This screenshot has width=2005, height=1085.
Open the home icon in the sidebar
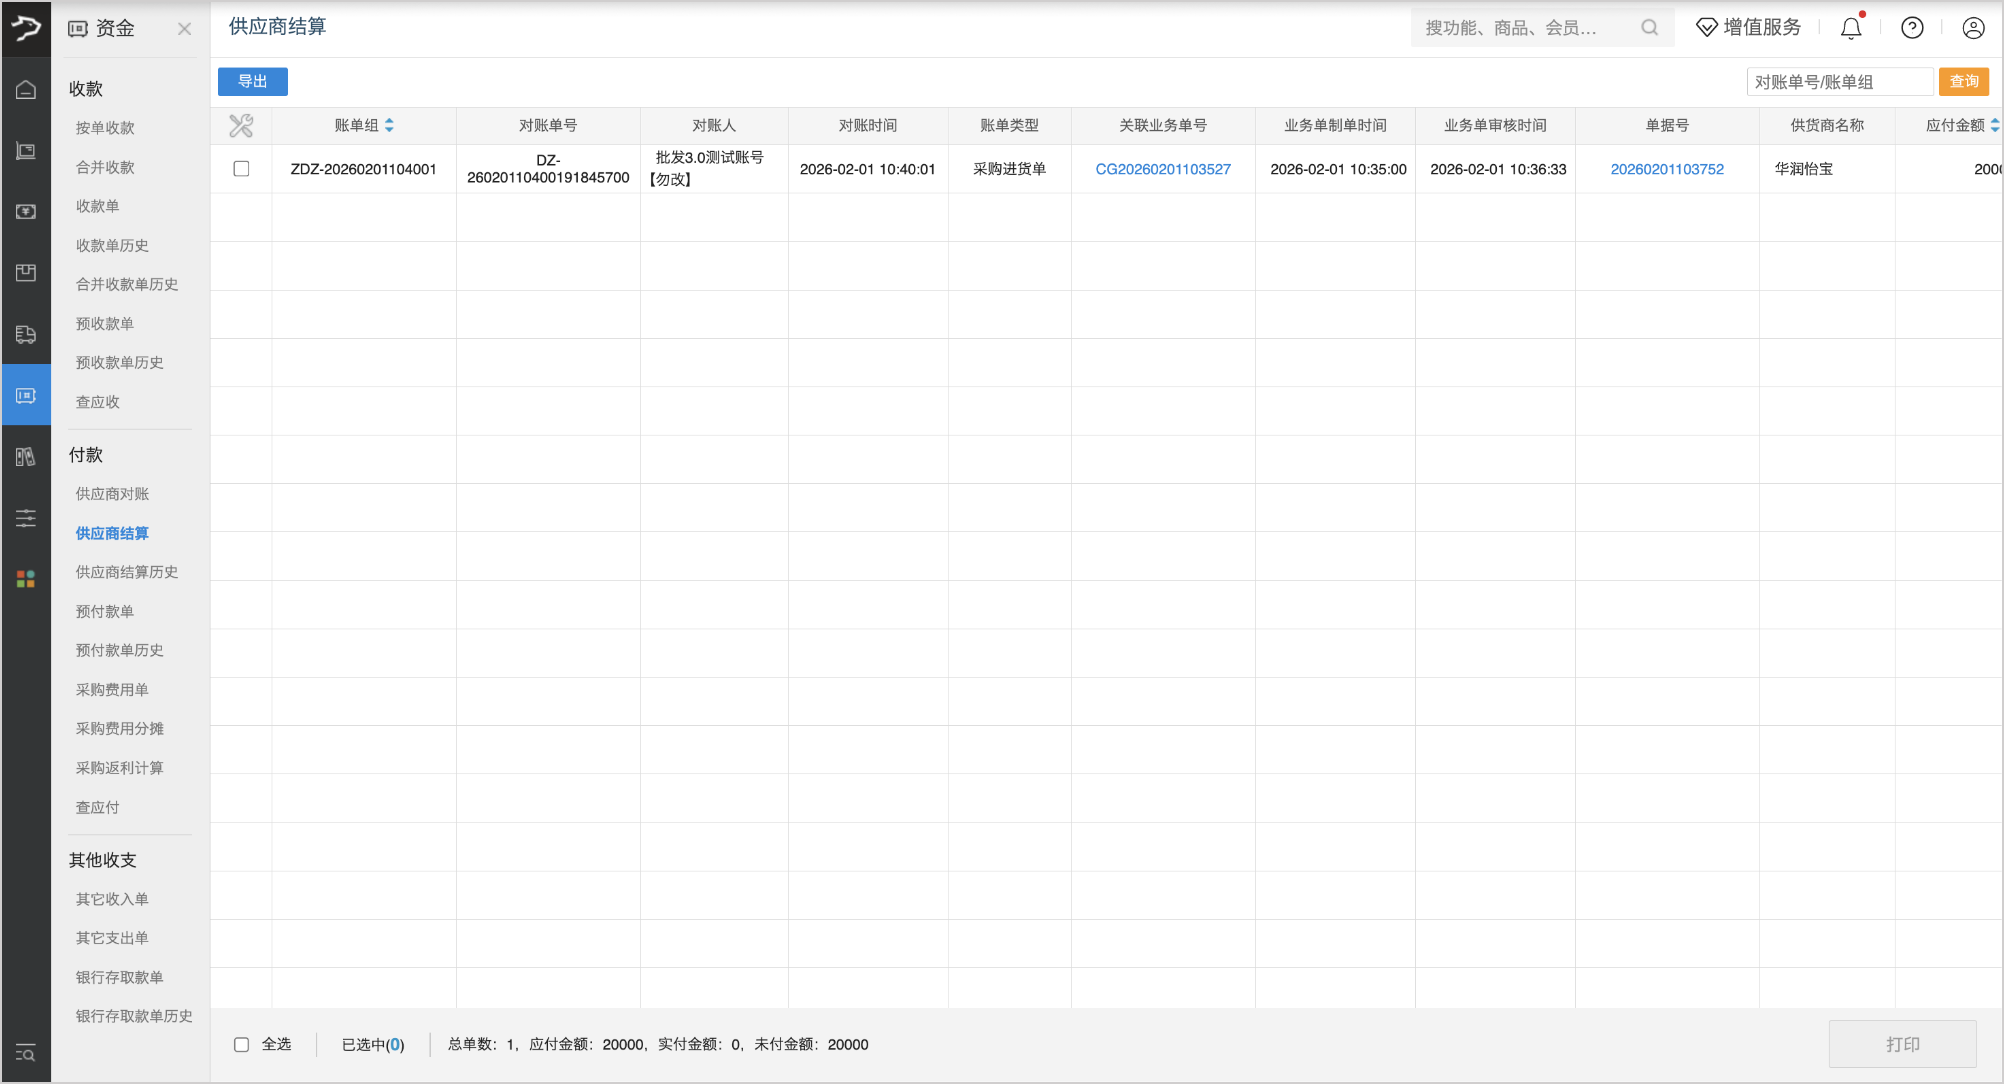click(26, 90)
